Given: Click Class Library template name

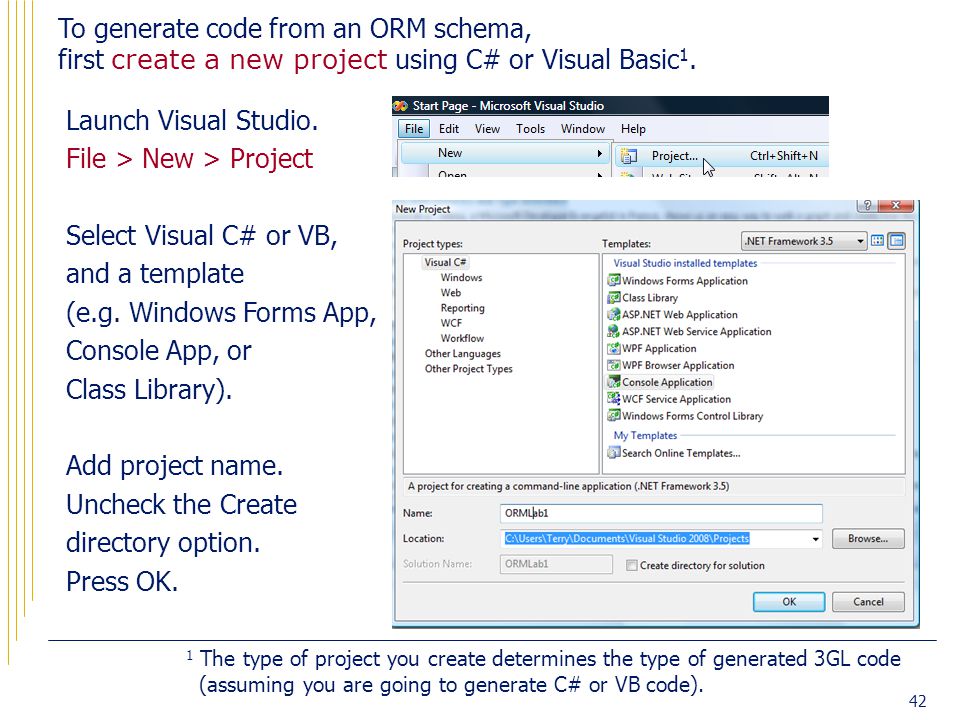Looking at the screenshot, I should point(650,298).
